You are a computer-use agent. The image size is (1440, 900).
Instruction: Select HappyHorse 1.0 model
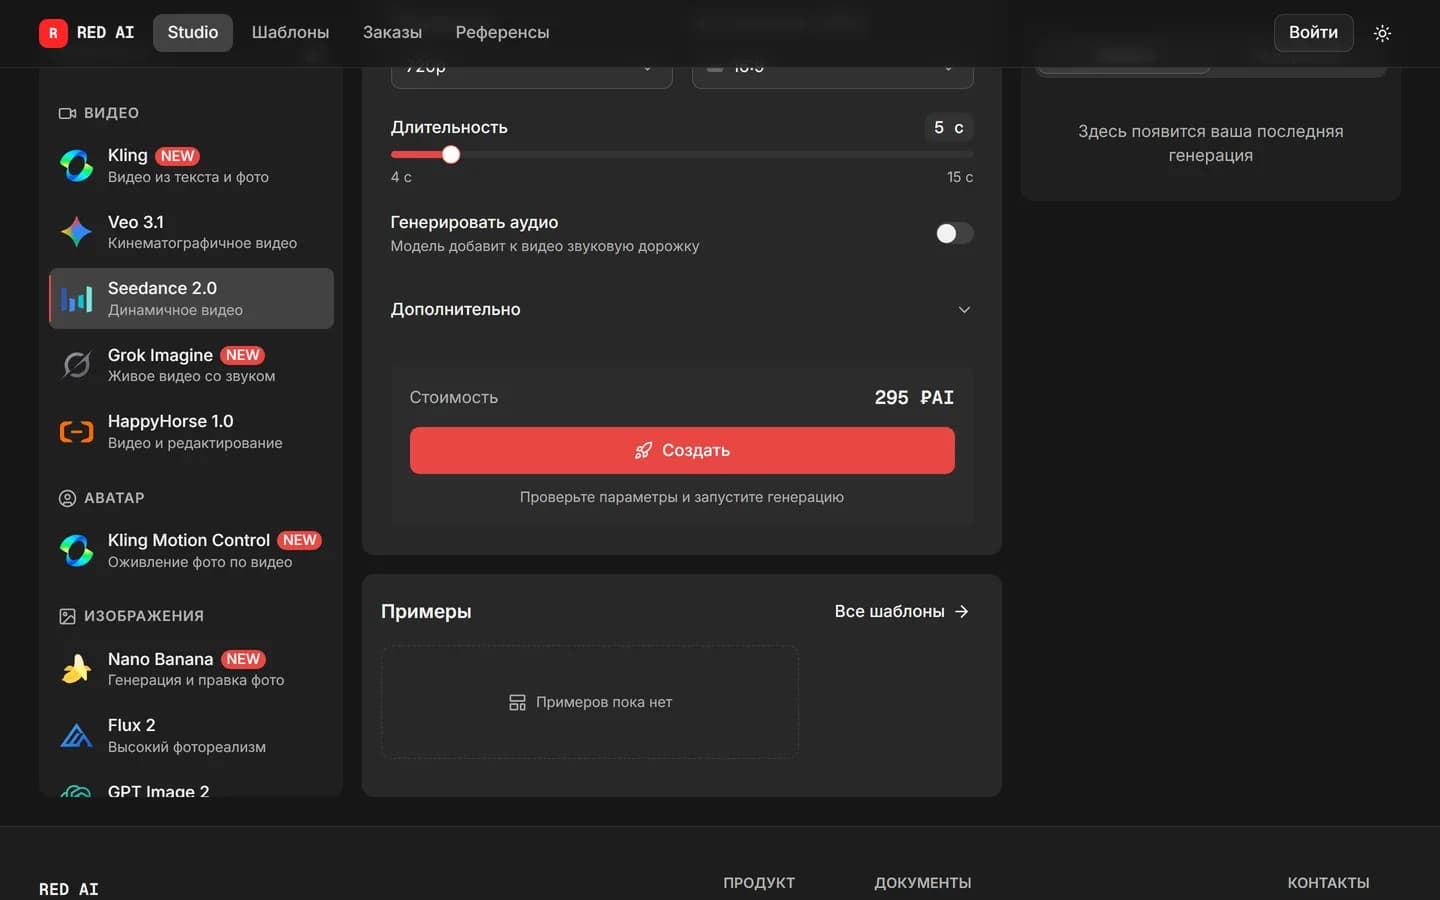pos(191,432)
